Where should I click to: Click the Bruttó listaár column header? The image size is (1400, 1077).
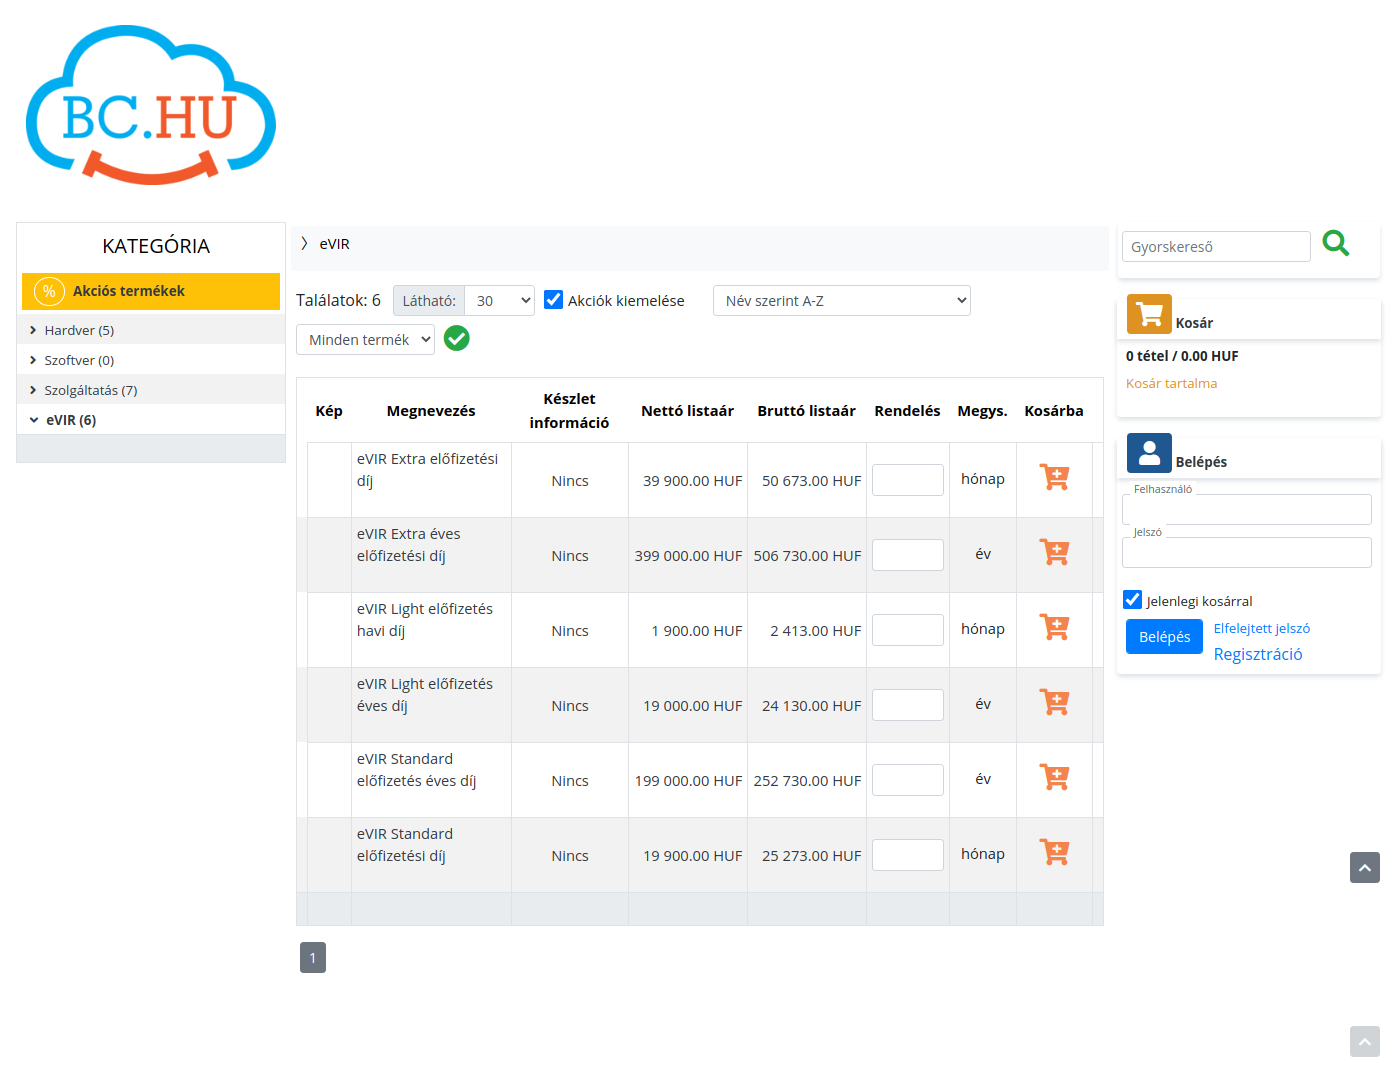tap(807, 411)
